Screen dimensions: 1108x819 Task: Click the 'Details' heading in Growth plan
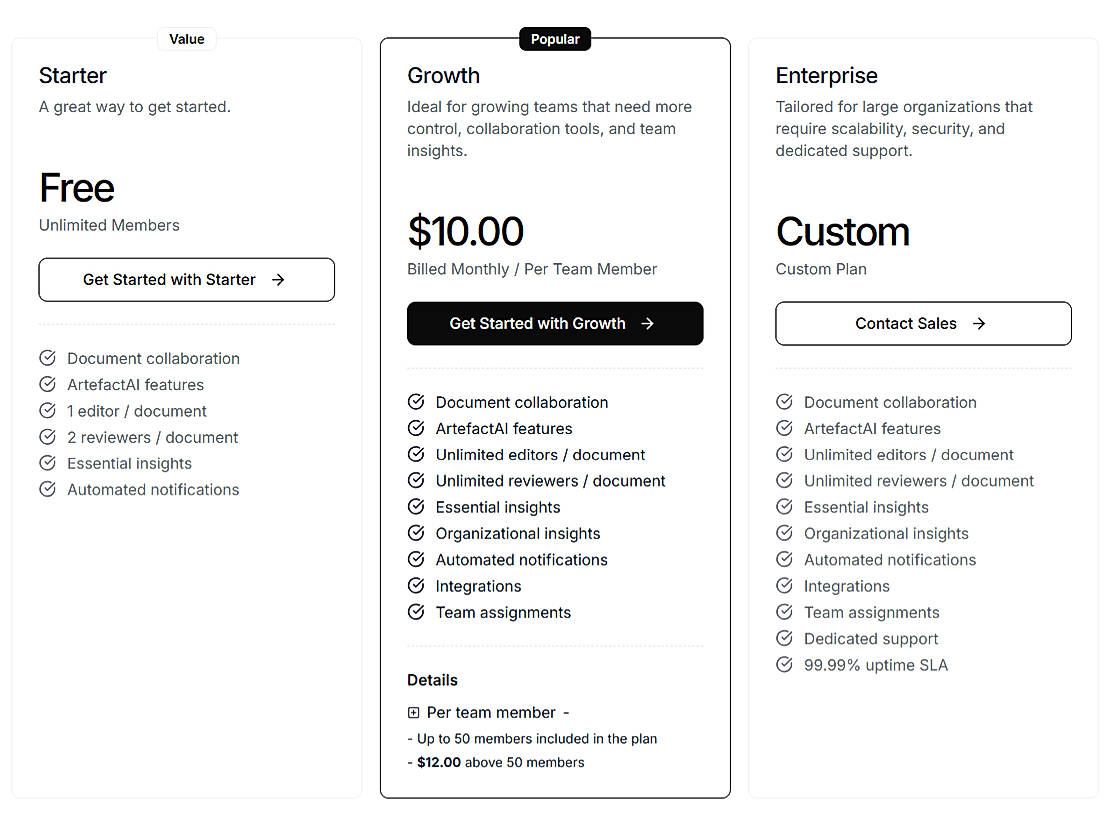(x=432, y=680)
